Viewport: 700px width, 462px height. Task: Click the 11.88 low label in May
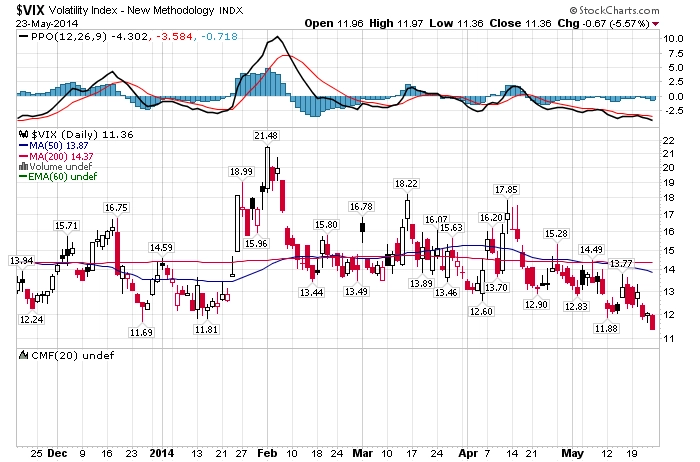click(606, 329)
